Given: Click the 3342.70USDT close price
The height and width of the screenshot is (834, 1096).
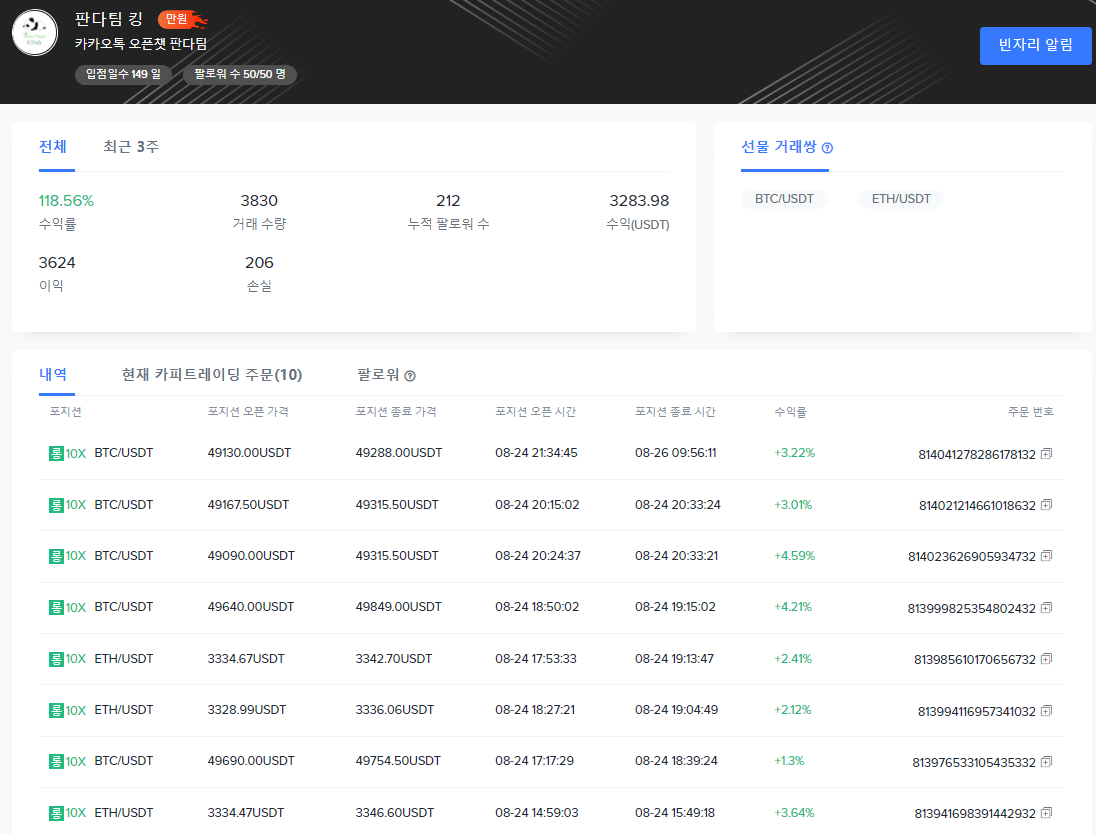Looking at the screenshot, I should [x=394, y=659].
